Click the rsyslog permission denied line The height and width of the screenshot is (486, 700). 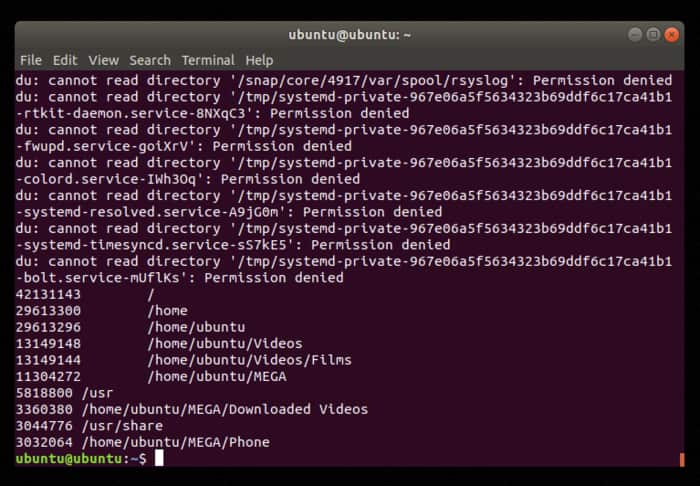click(x=340, y=81)
